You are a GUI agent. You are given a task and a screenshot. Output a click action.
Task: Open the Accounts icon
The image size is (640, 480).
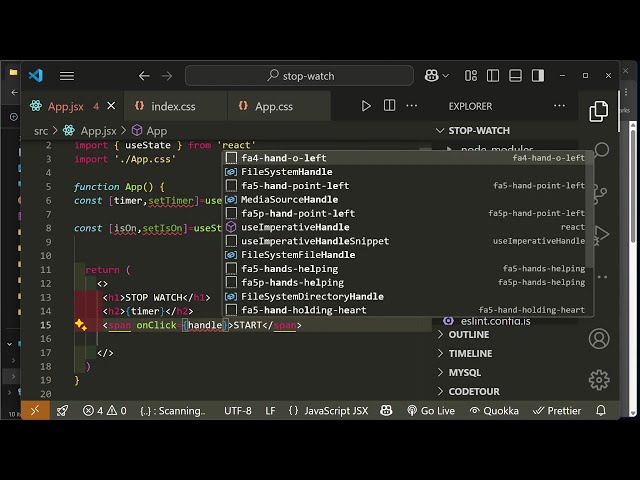coord(599,339)
